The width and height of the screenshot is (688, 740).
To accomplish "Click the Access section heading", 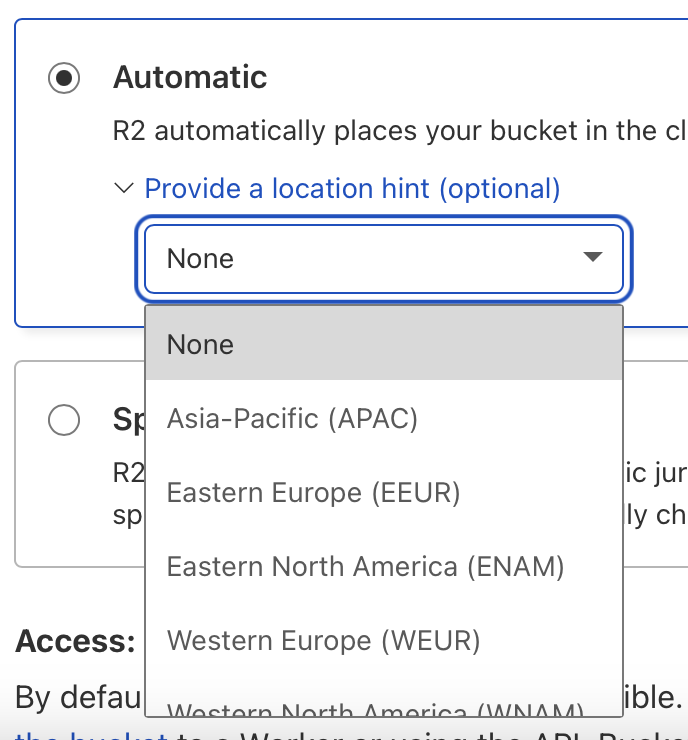I will pos(75,641).
